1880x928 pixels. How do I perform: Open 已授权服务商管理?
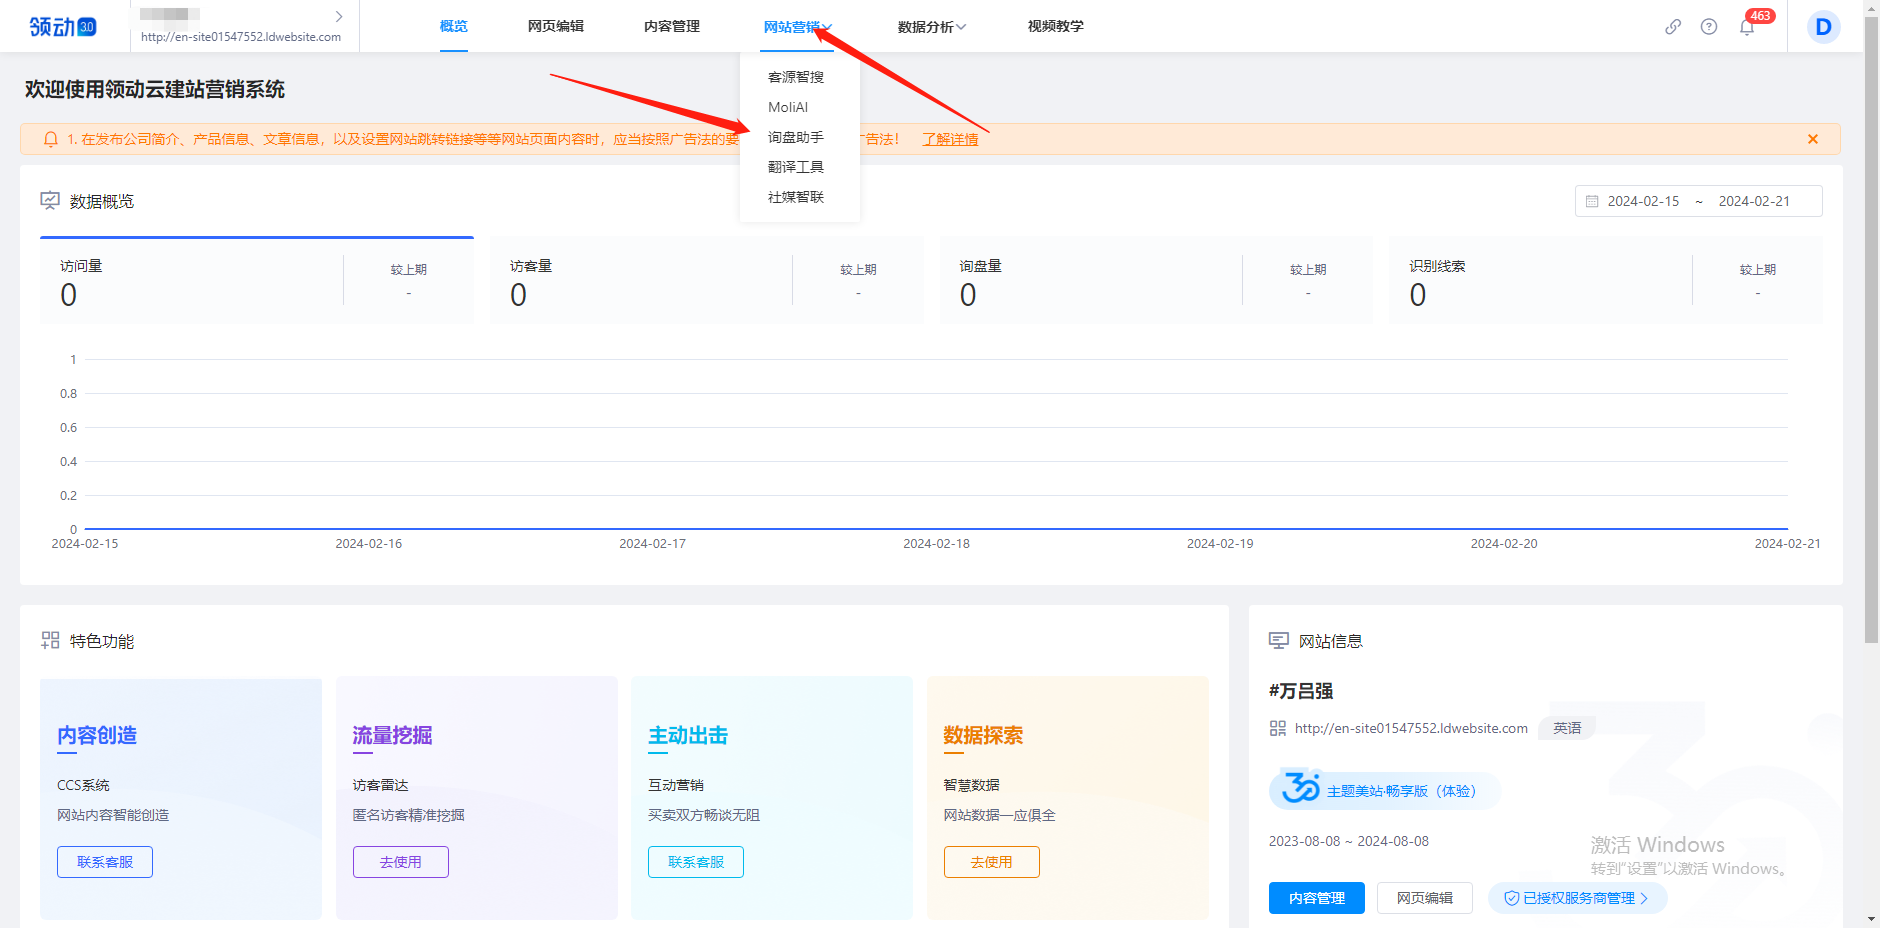pos(1578,898)
